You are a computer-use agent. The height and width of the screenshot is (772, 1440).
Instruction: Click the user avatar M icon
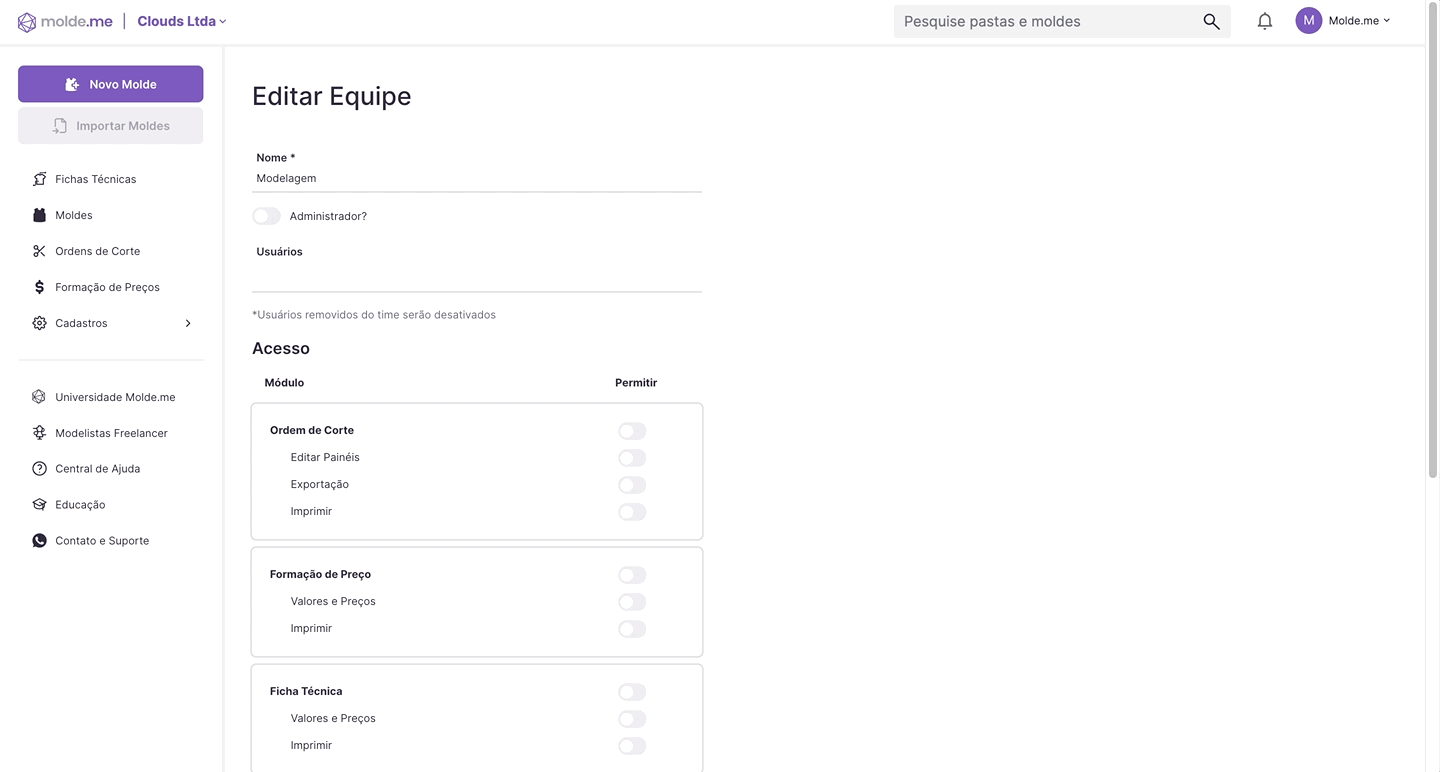click(1308, 21)
